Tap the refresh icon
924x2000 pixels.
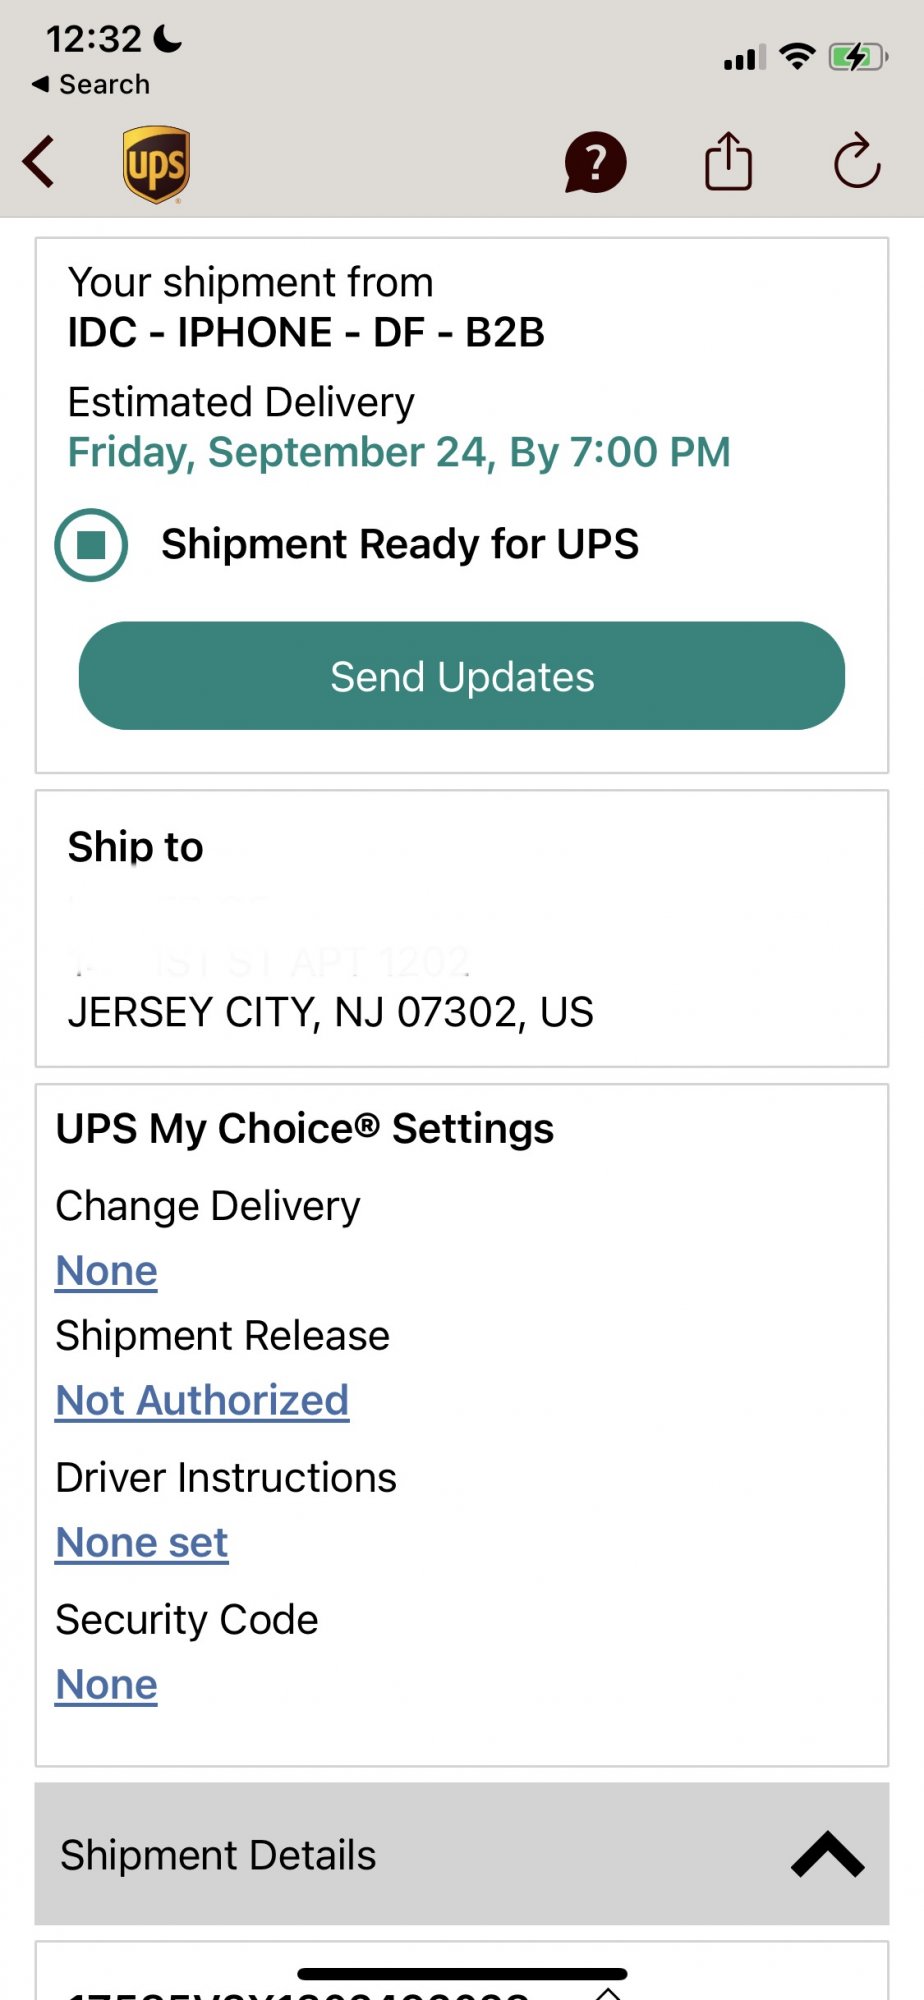[x=857, y=162]
